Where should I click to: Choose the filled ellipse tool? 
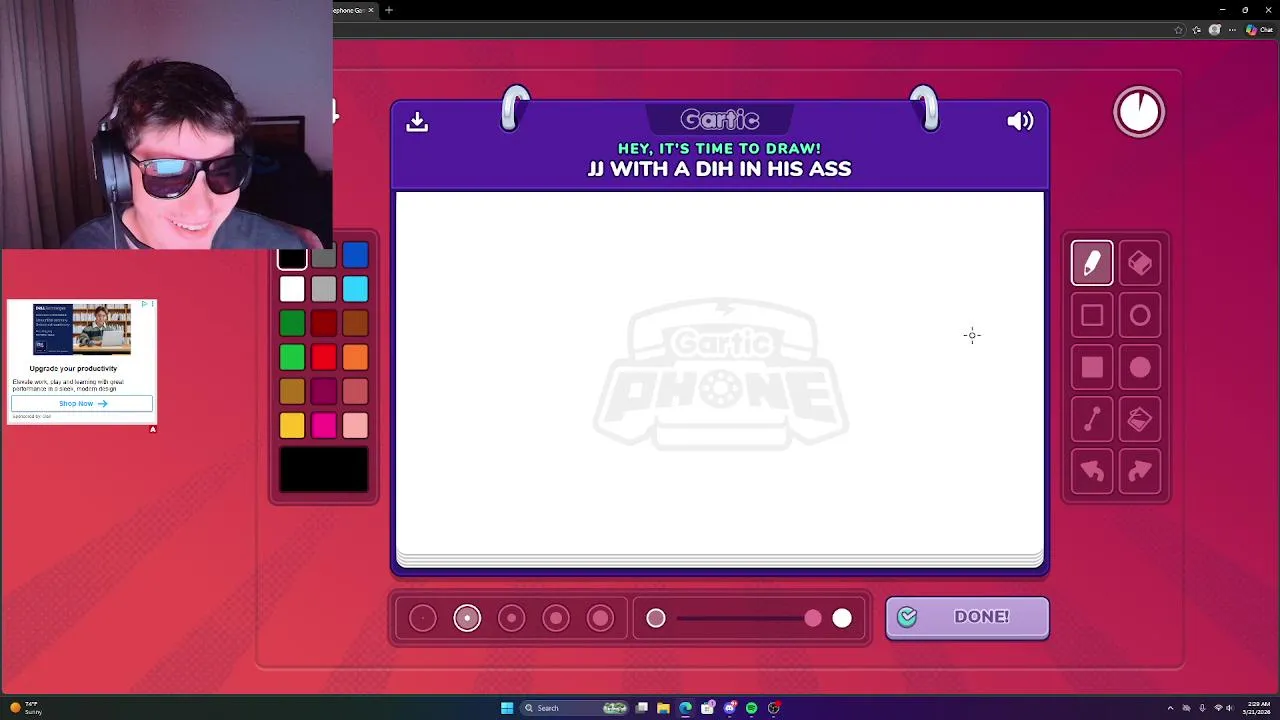(1140, 368)
